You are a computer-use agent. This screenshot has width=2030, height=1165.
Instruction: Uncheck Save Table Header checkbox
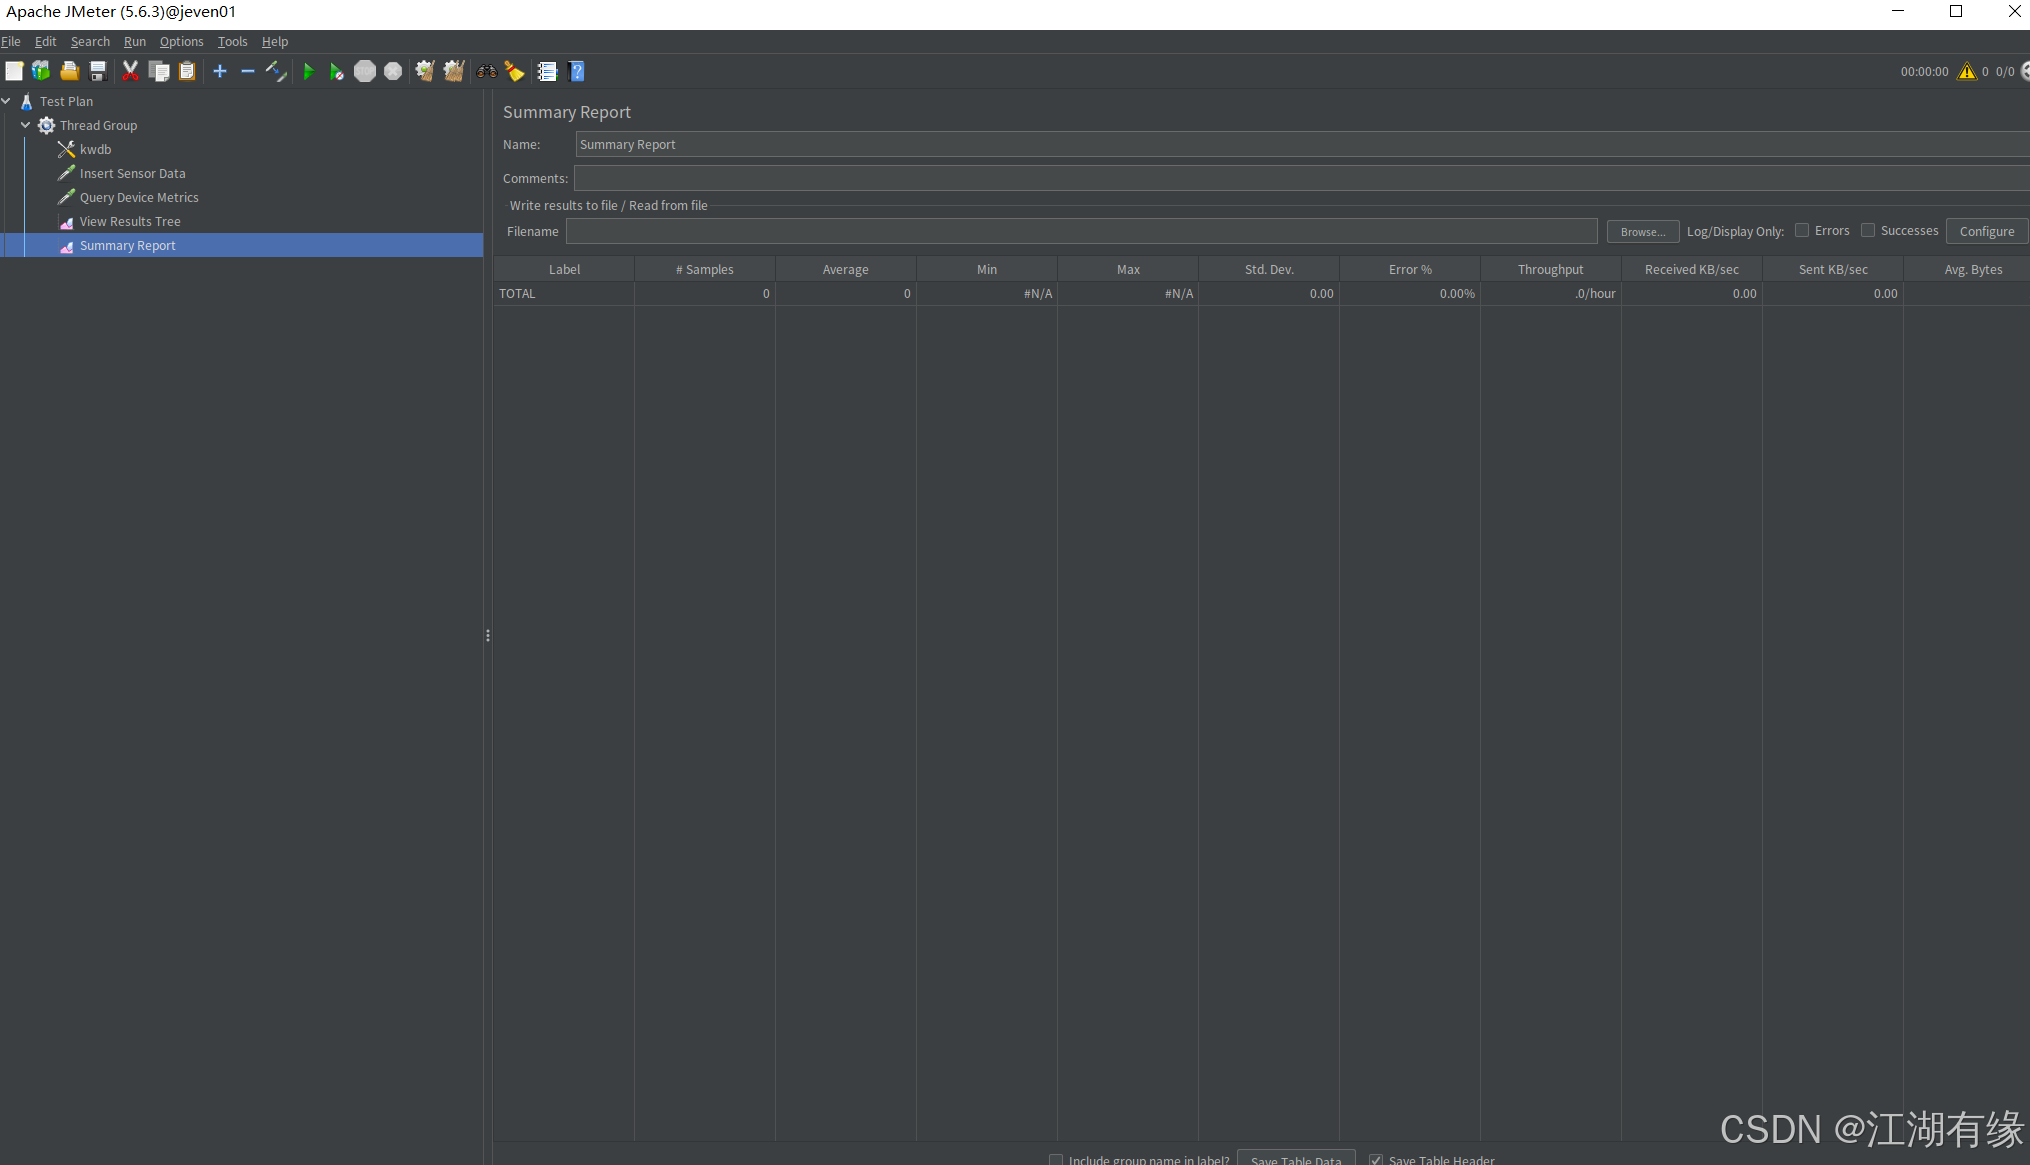1376,1159
